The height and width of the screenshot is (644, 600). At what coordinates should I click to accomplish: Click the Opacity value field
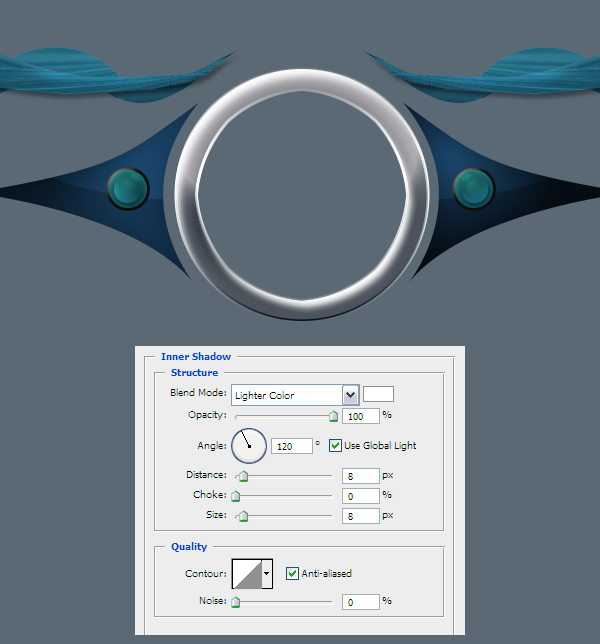361,416
